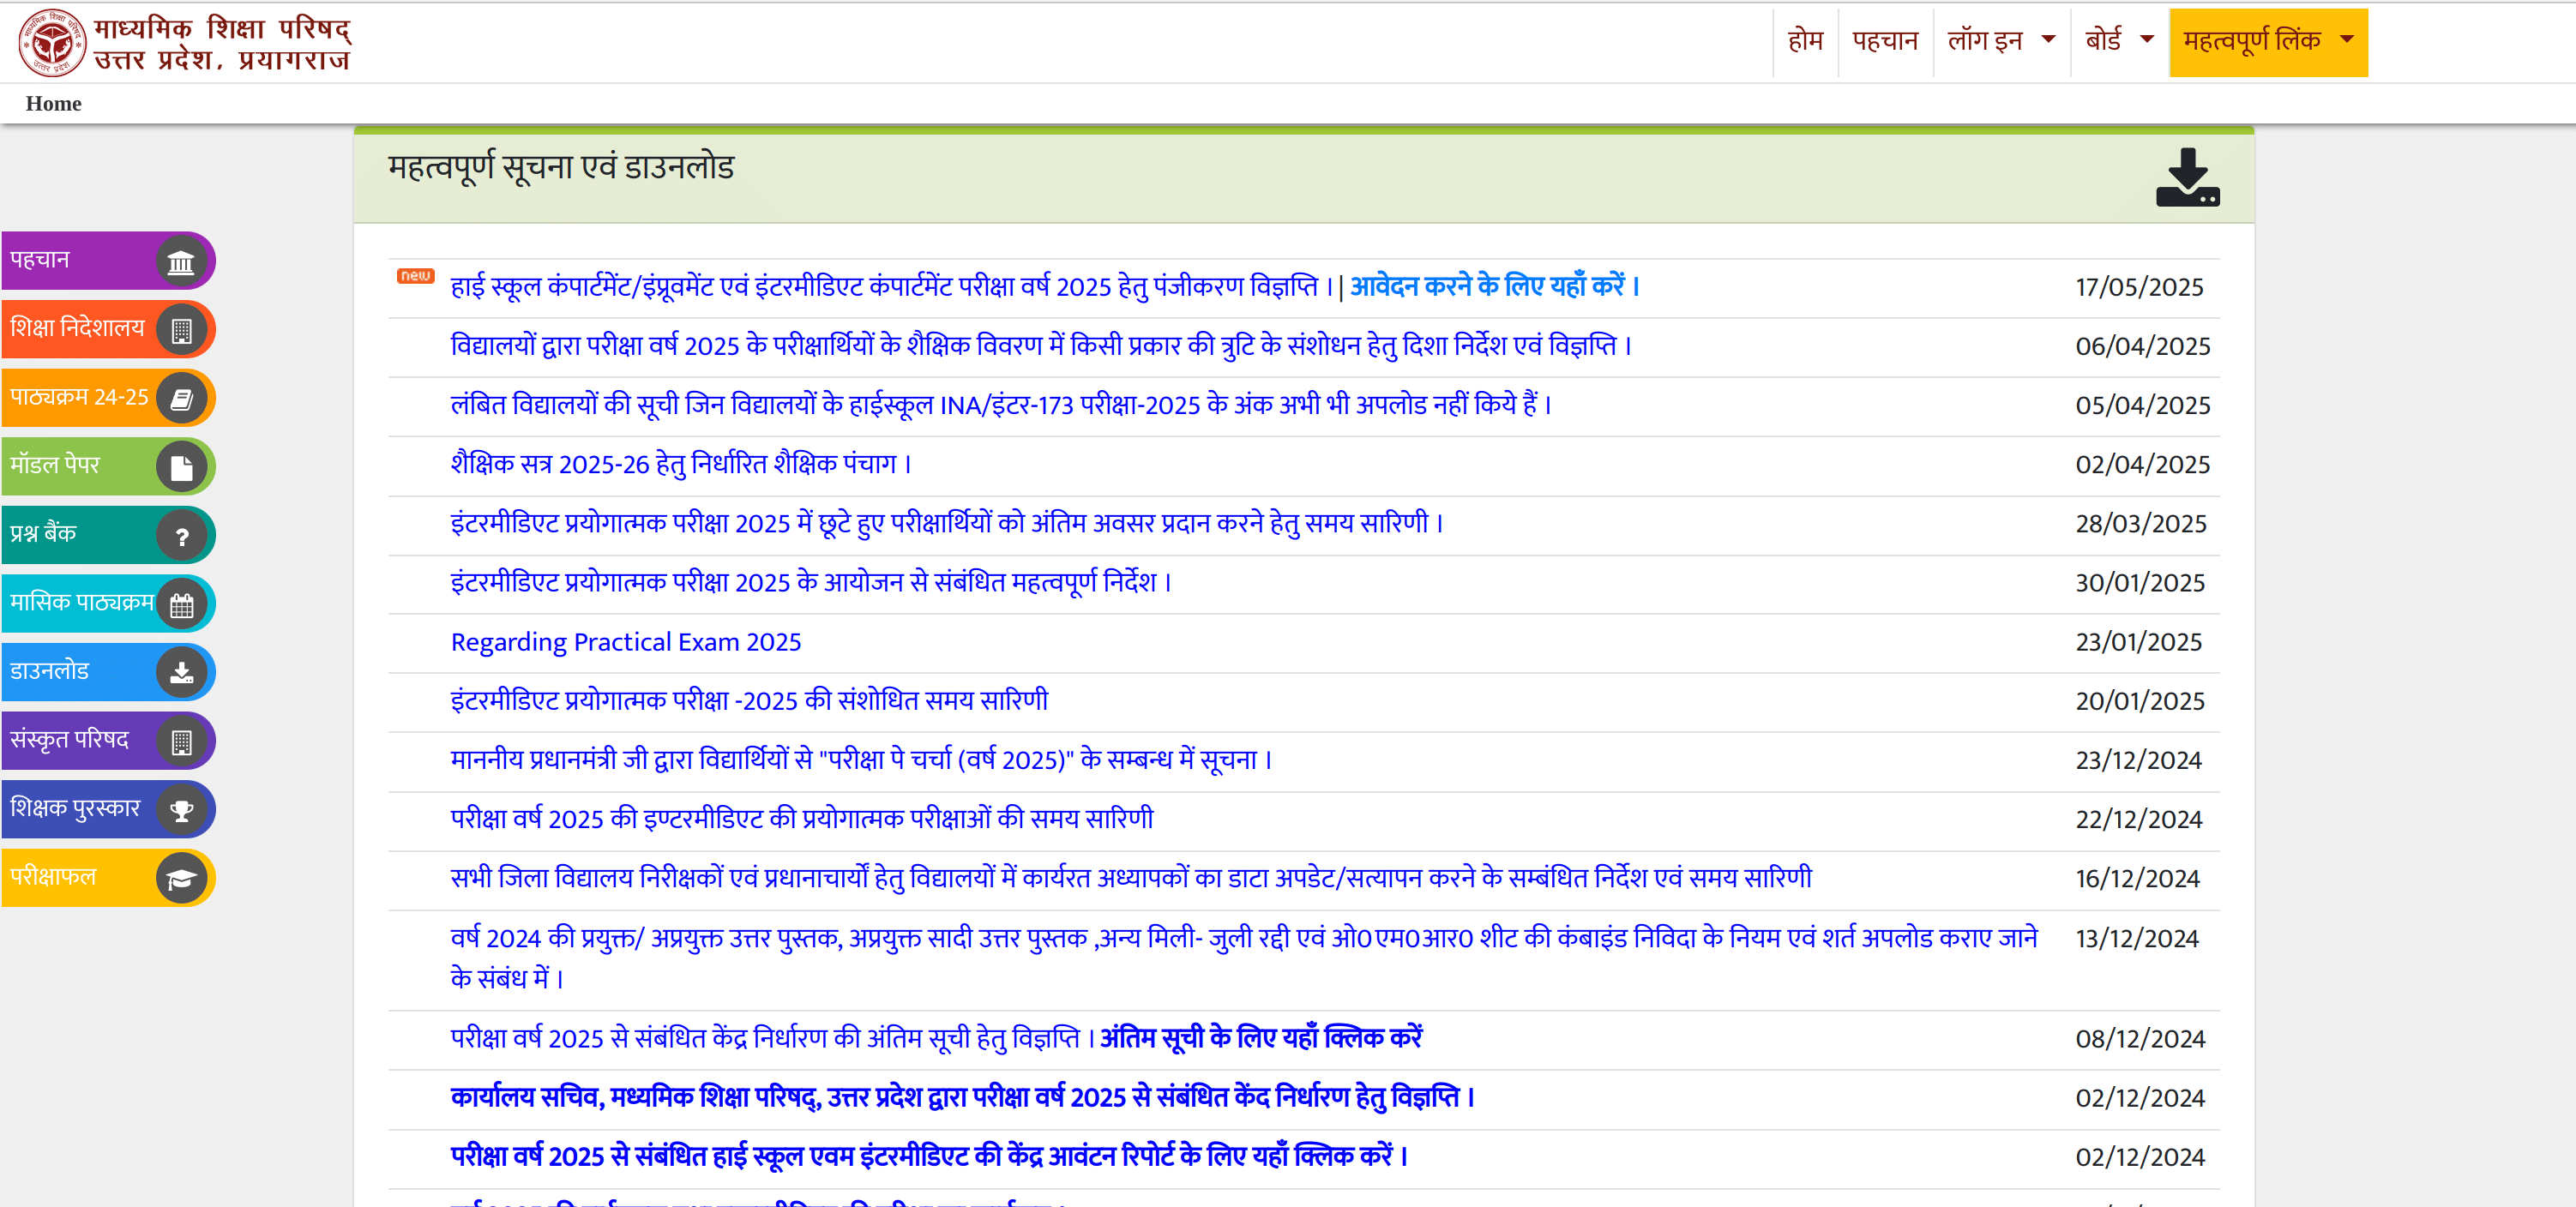
Task: Open लंबित विद्यालयों की सूची link
Action: click(1000, 405)
